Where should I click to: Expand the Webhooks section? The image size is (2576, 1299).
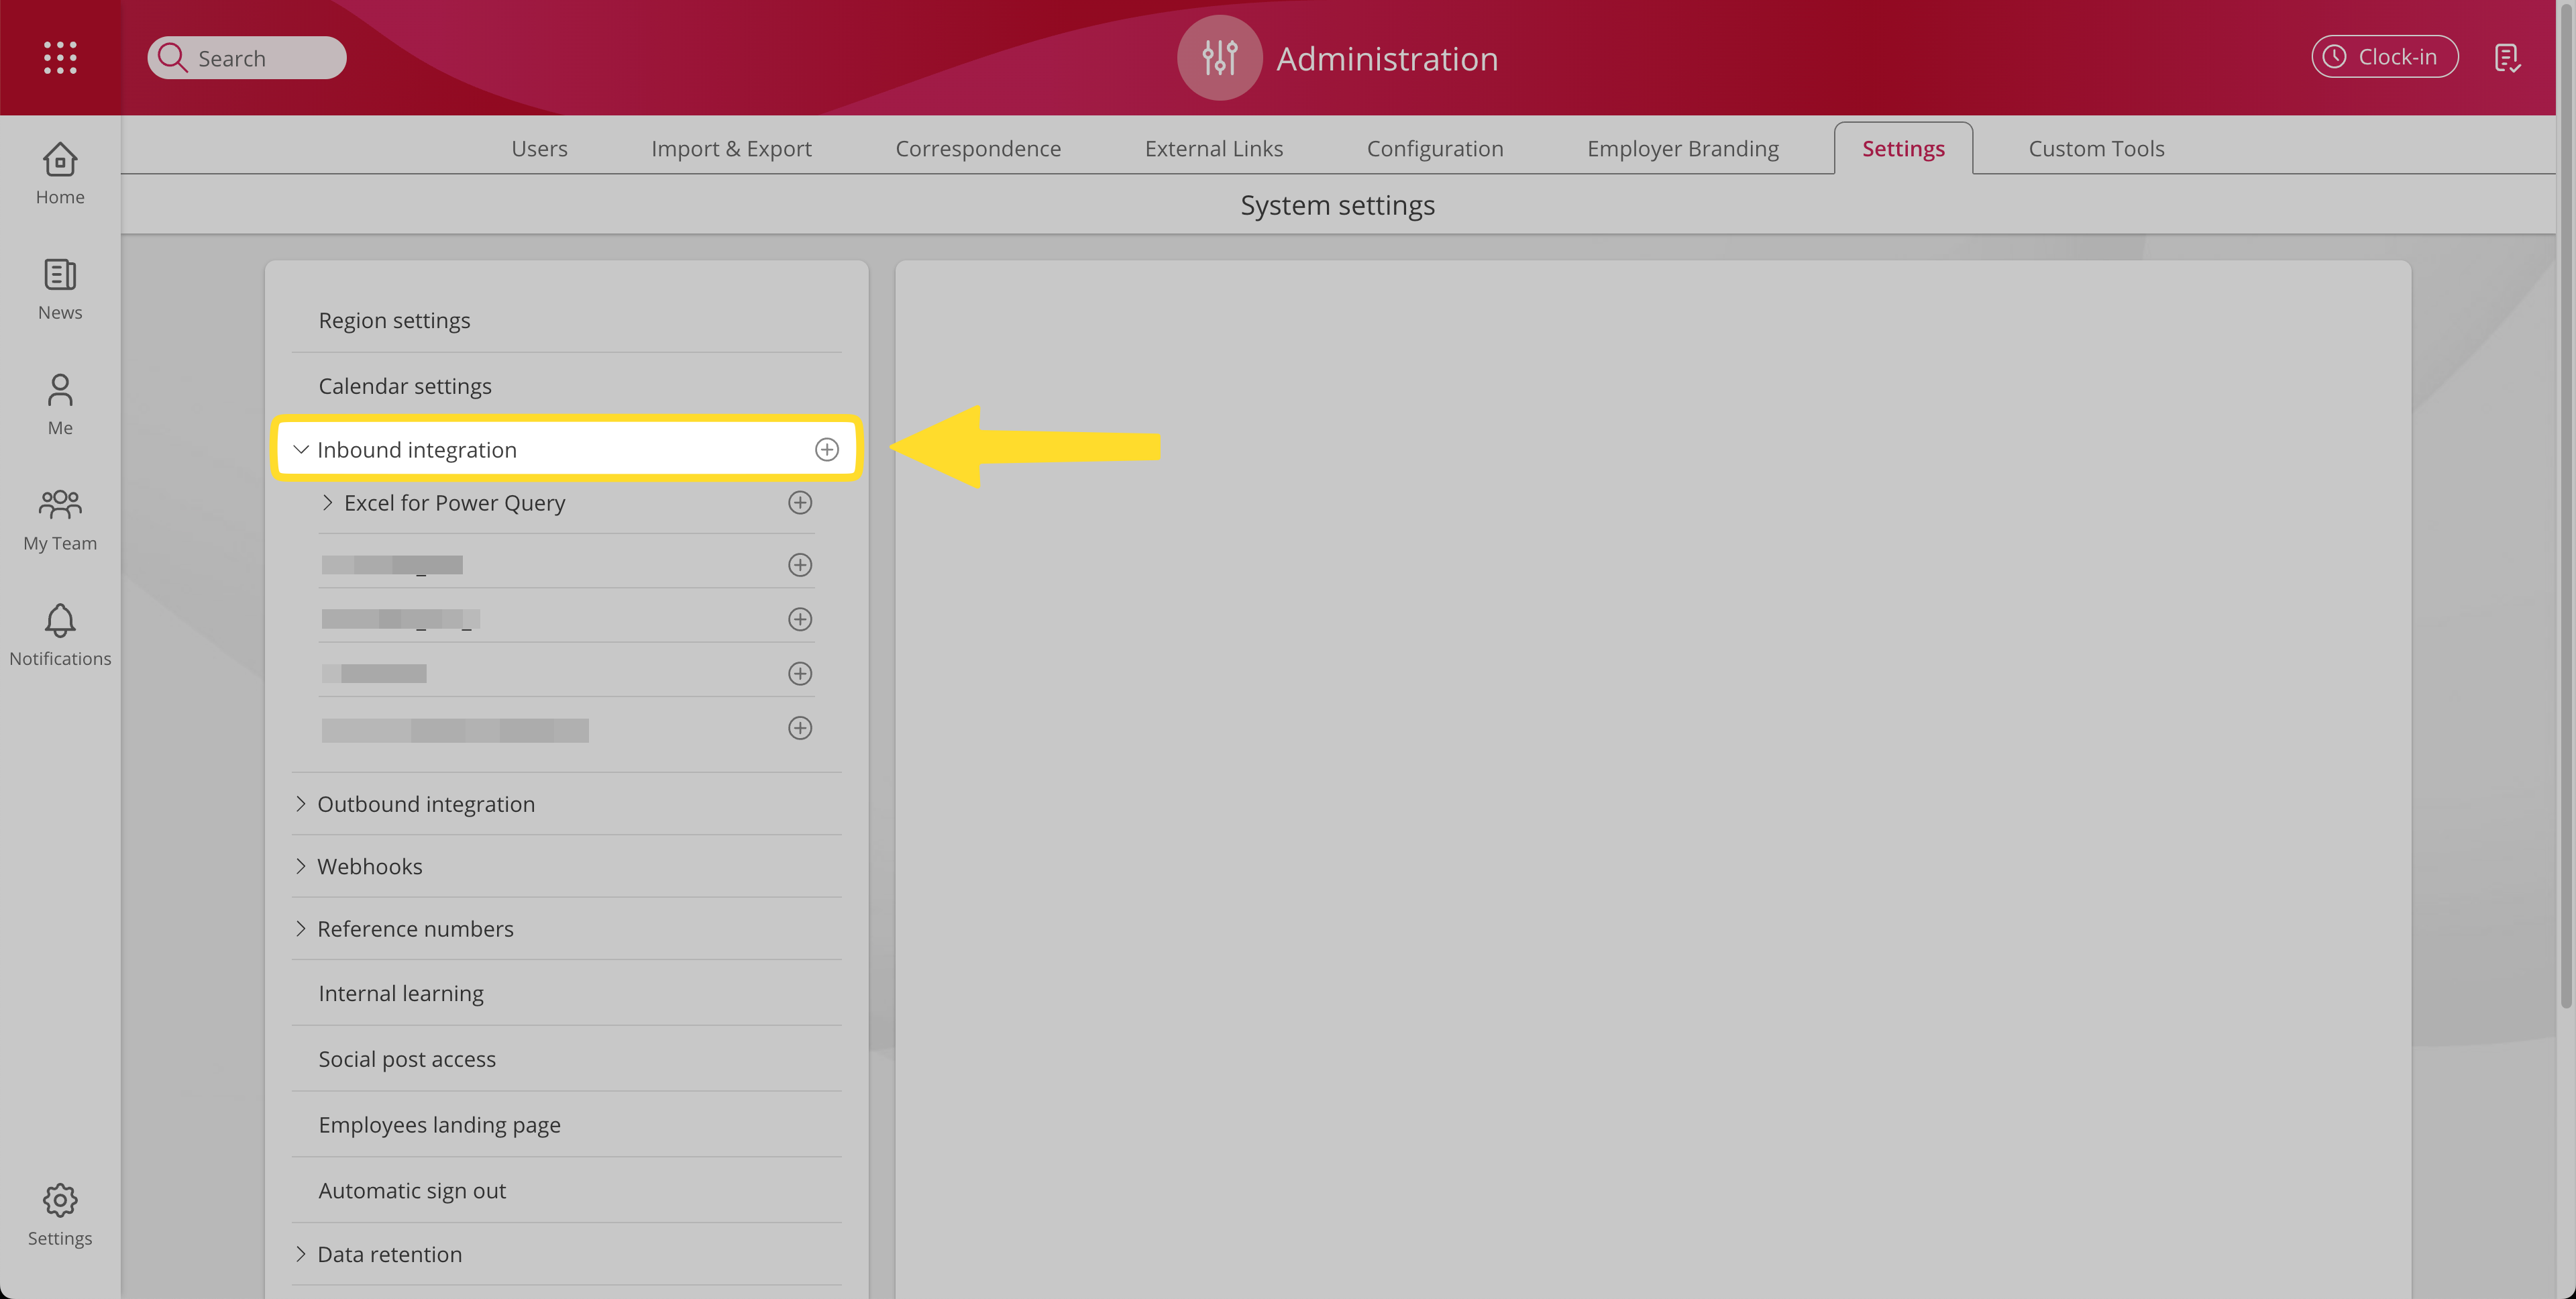[x=300, y=866]
